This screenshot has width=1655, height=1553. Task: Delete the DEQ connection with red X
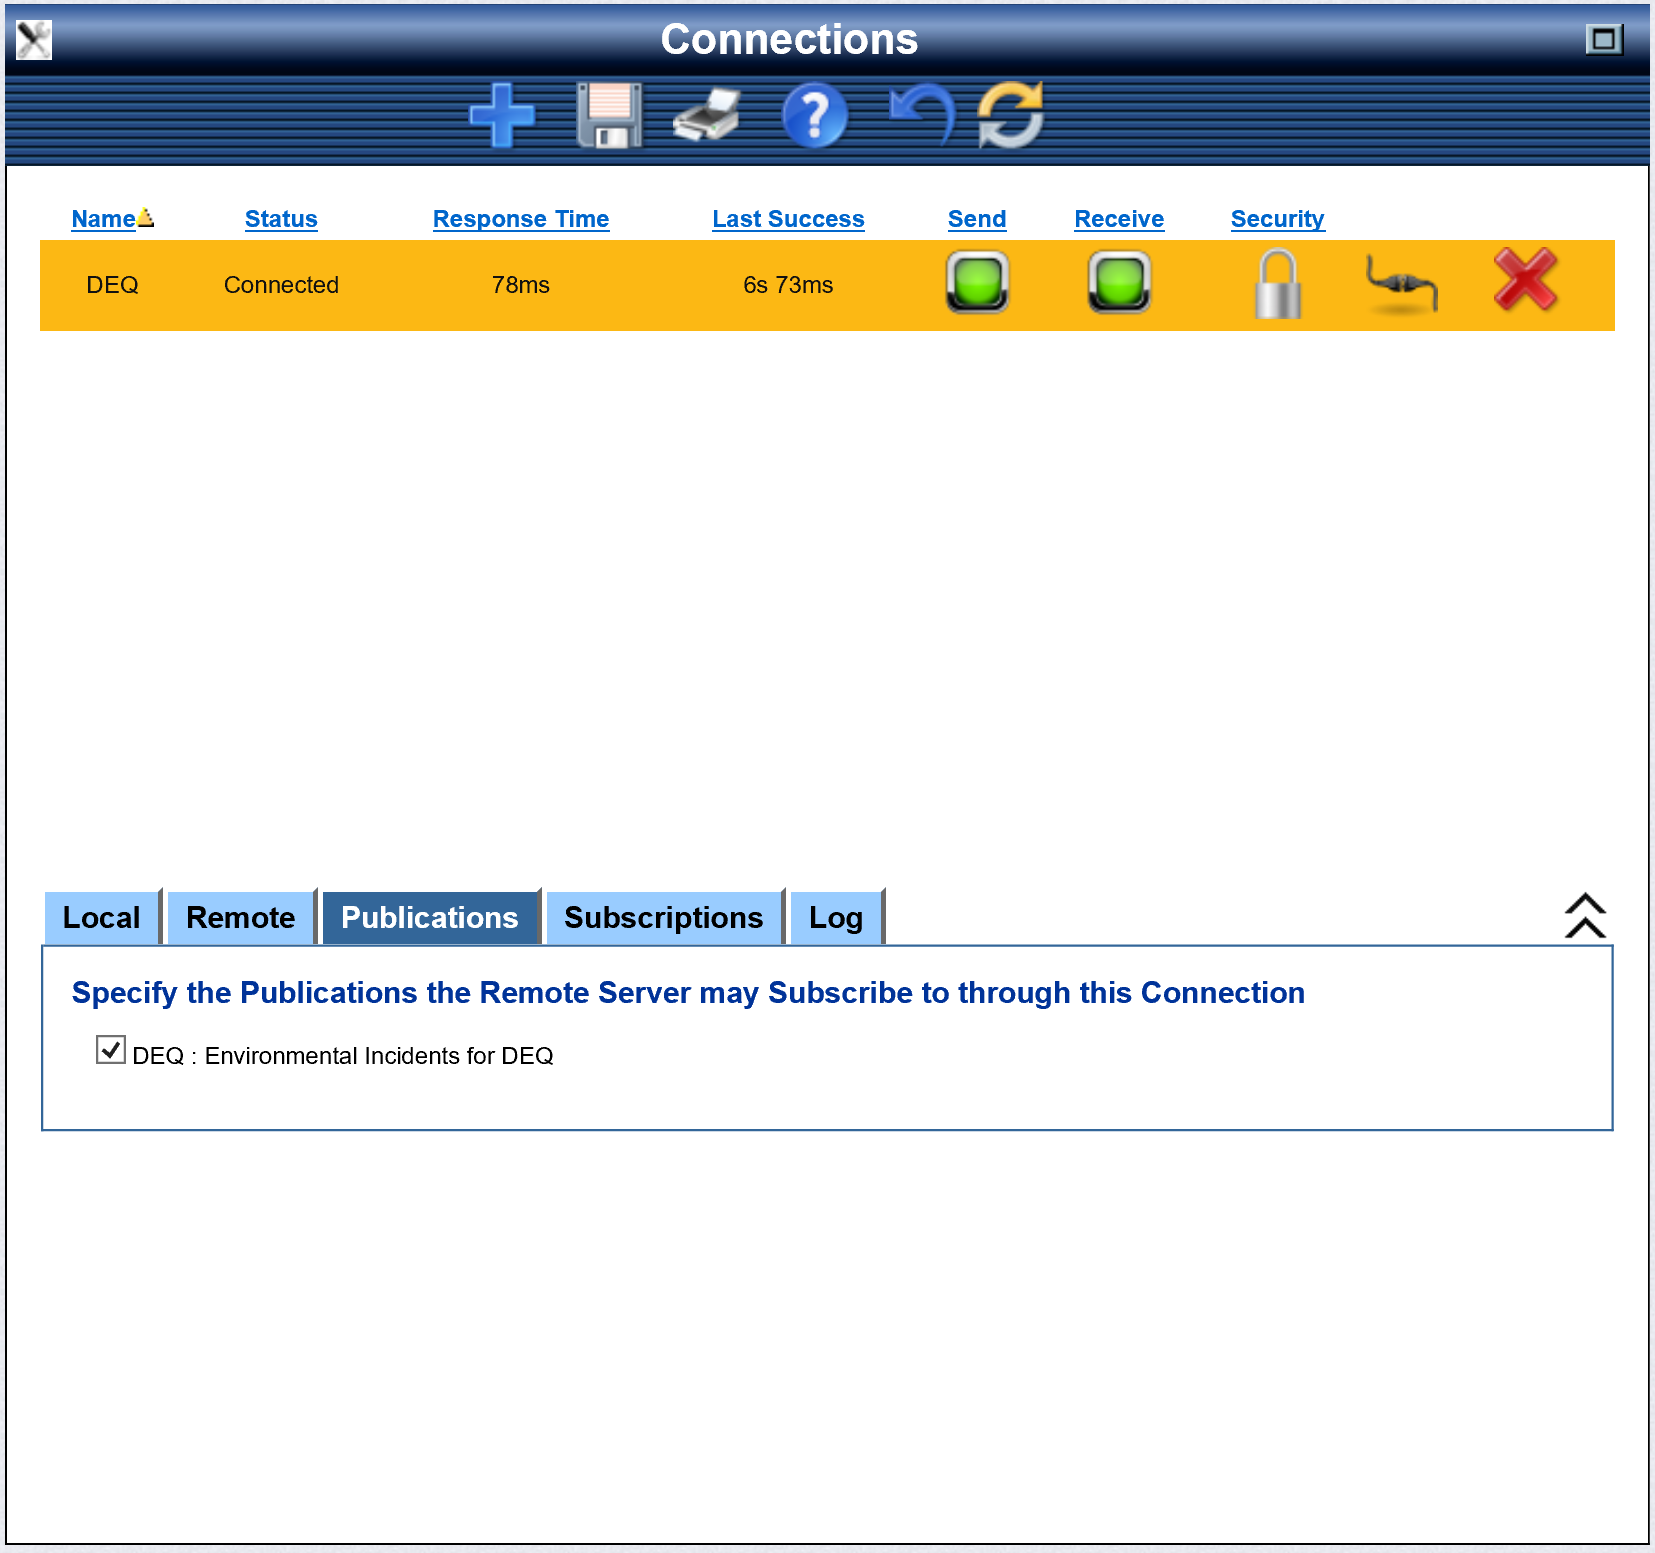coord(1525,281)
